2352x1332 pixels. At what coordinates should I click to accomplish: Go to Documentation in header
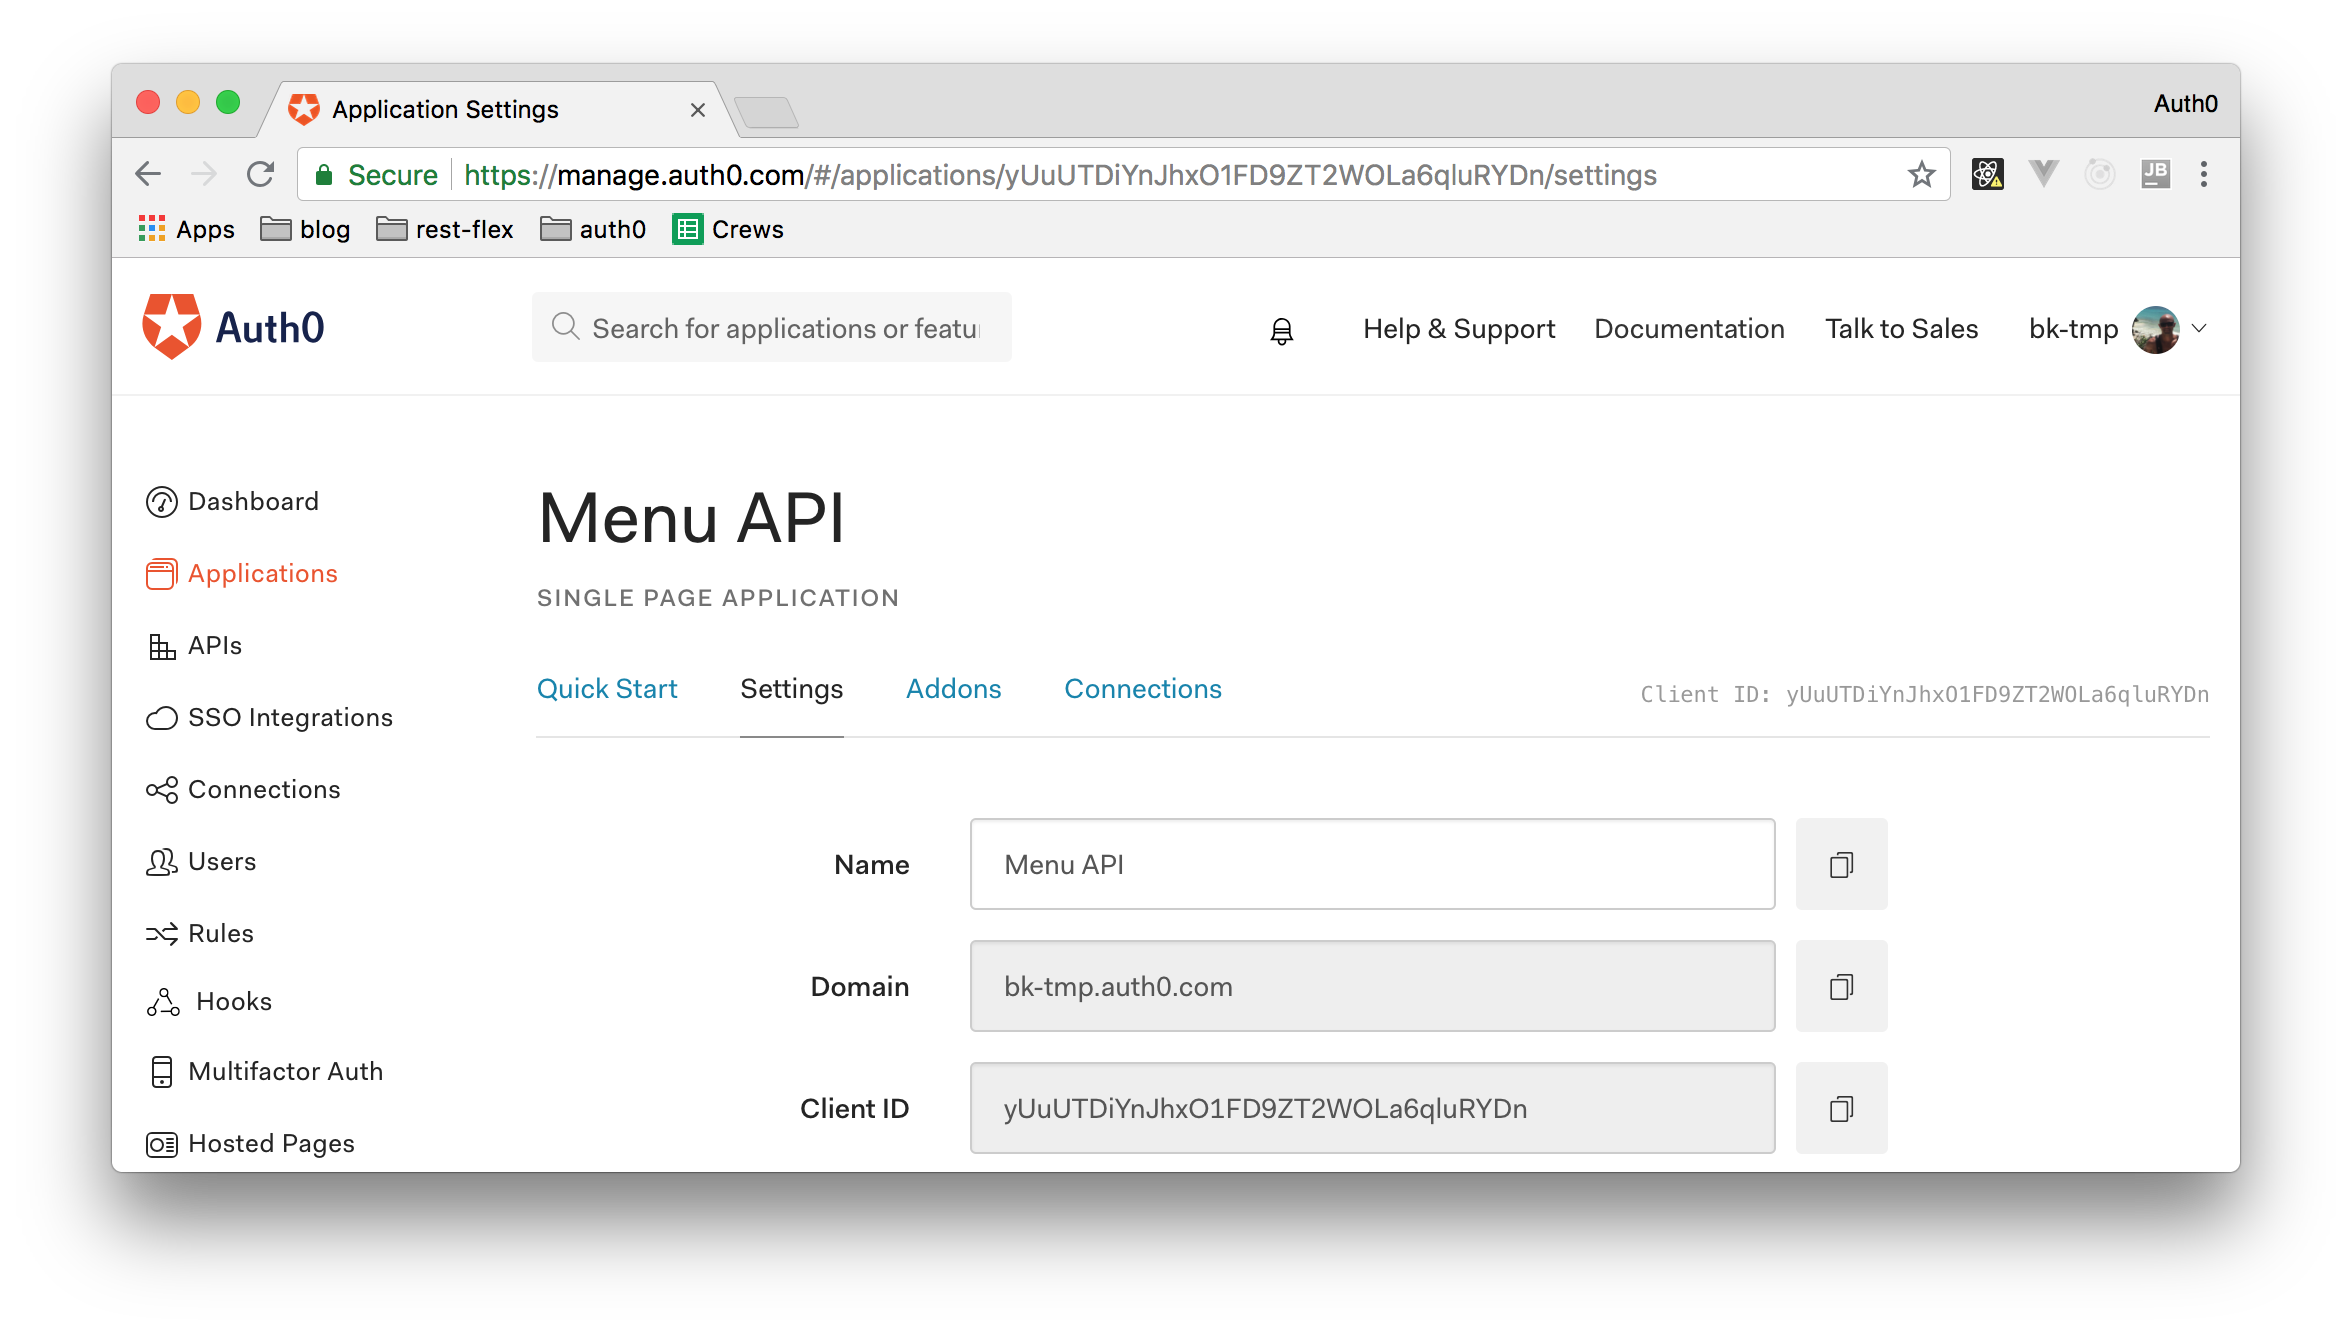click(x=1689, y=329)
